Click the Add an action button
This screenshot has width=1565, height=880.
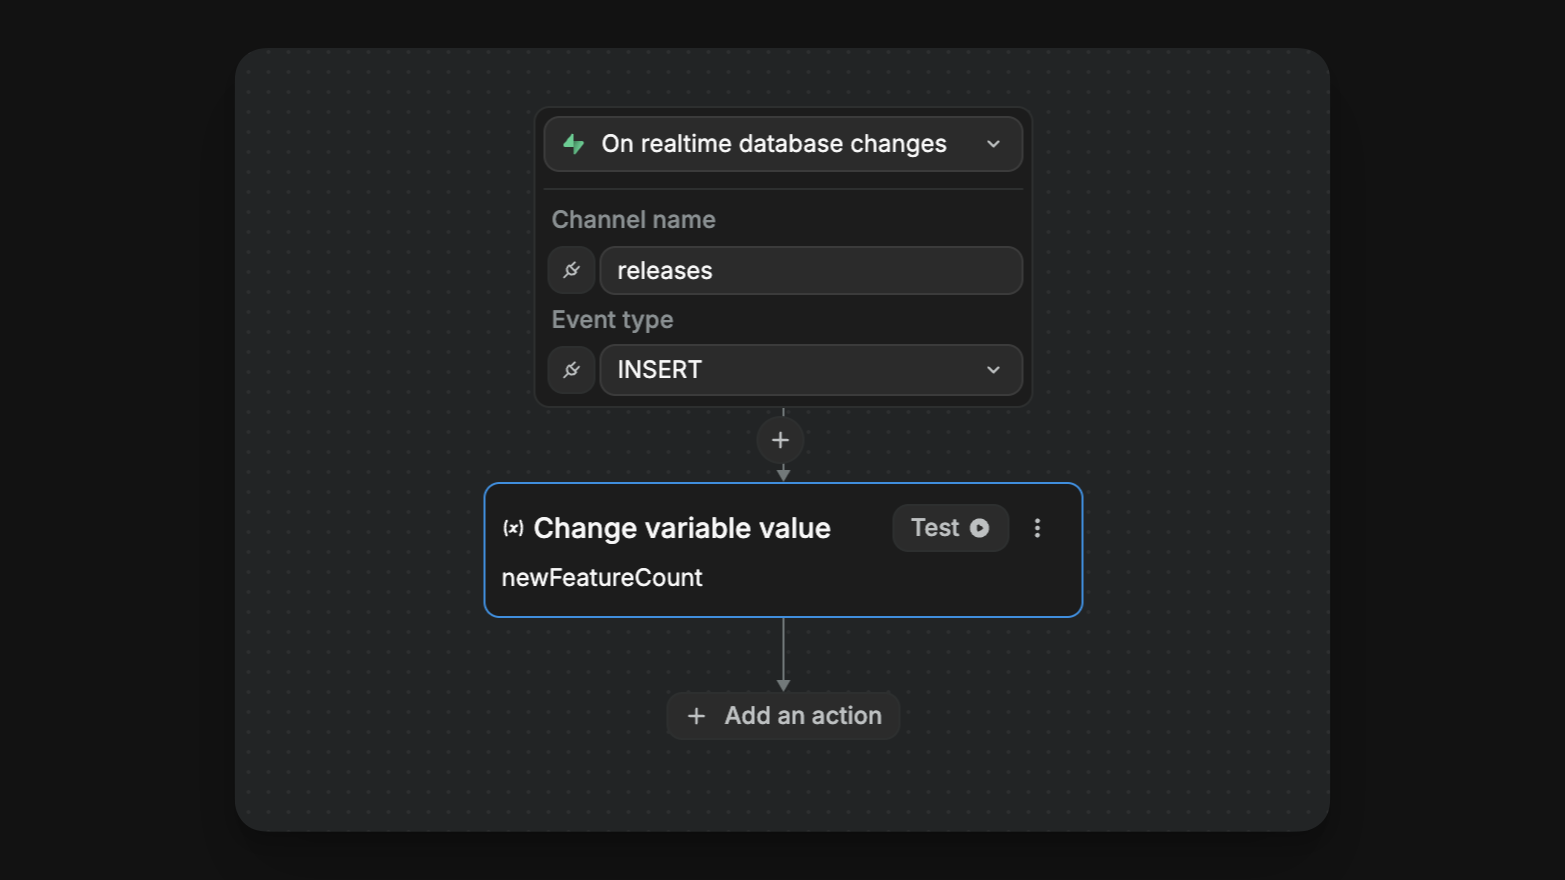pos(783,716)
